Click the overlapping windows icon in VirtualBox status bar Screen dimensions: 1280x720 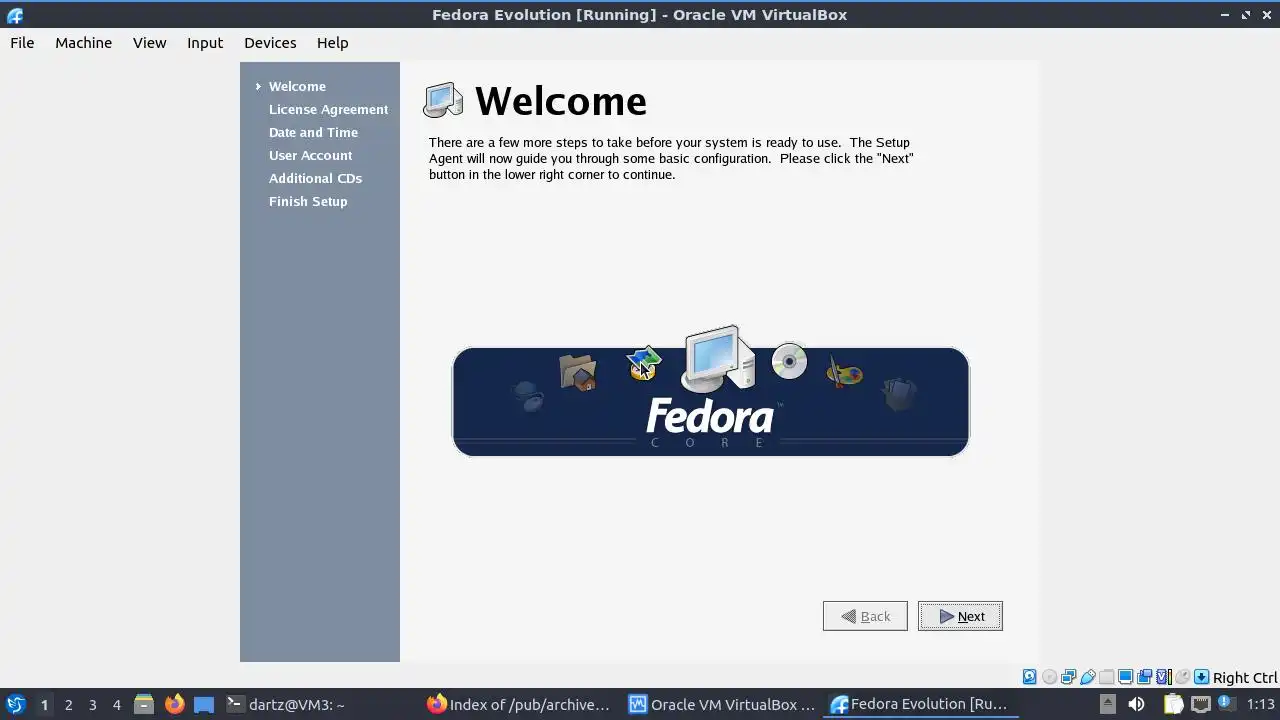(1144, 677)
